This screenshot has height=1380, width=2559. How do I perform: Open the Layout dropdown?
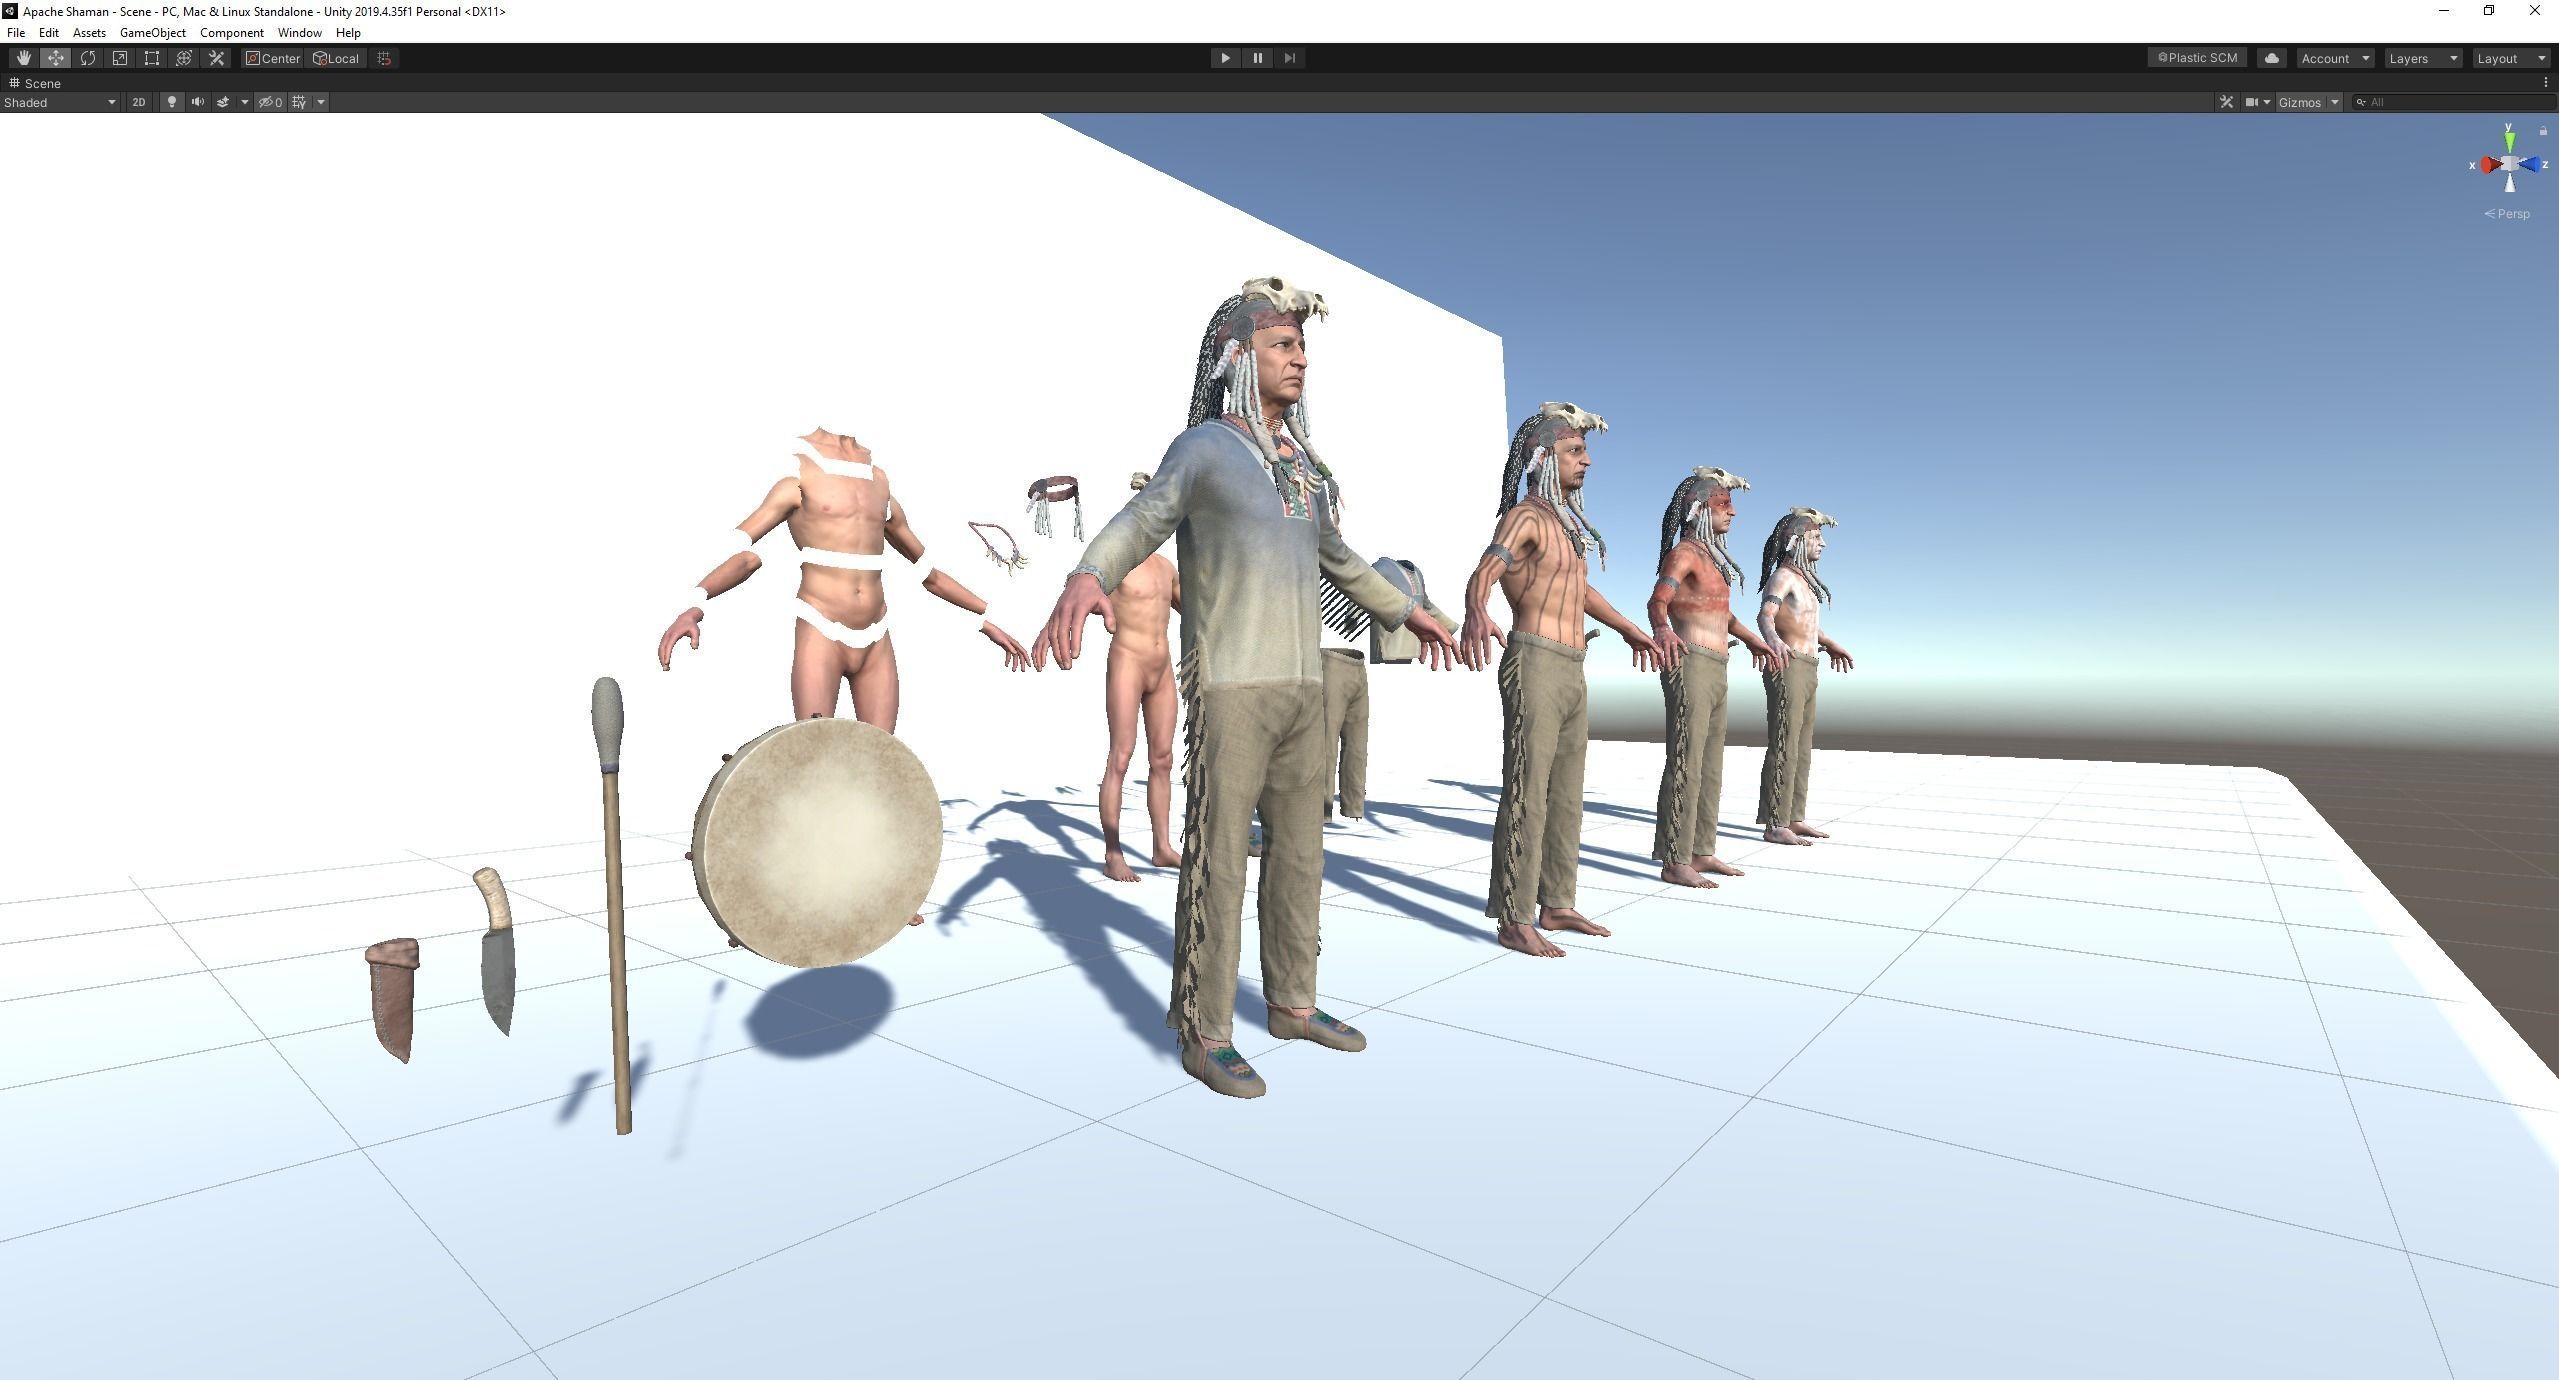pos(2510,58)
